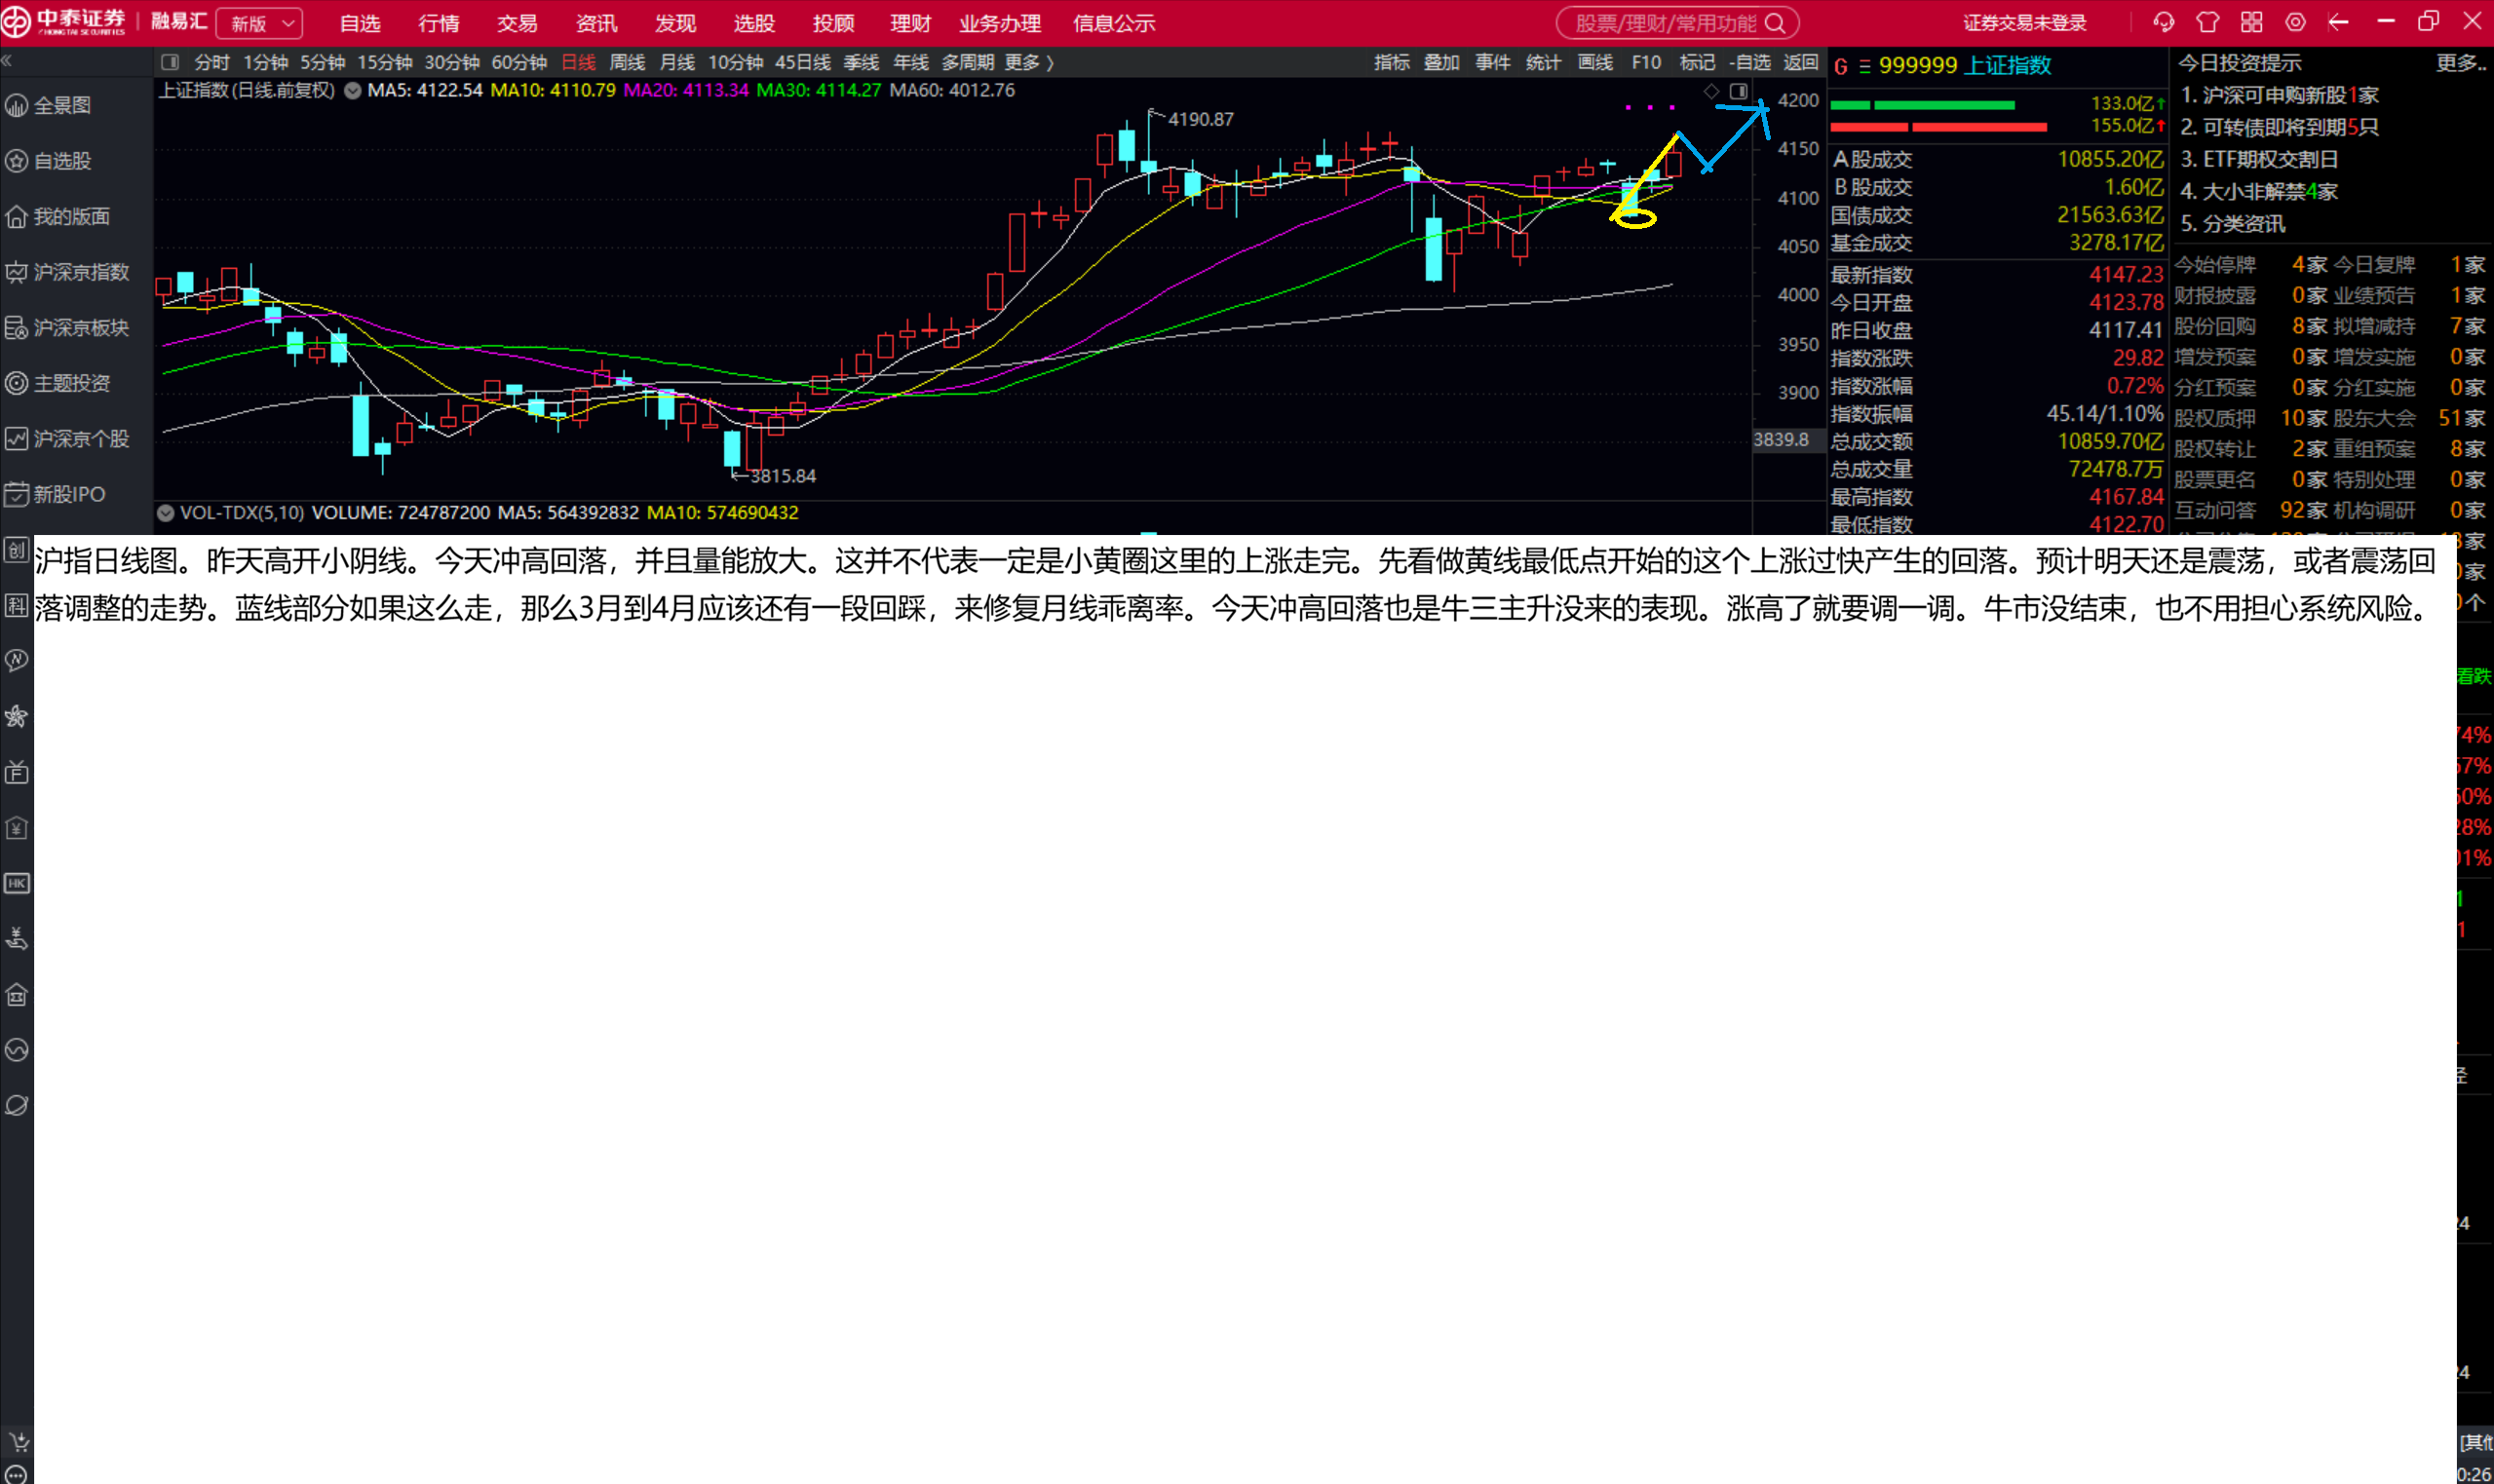
Task: Click the HK market icon in sidebar
Action: coord(17,883)
